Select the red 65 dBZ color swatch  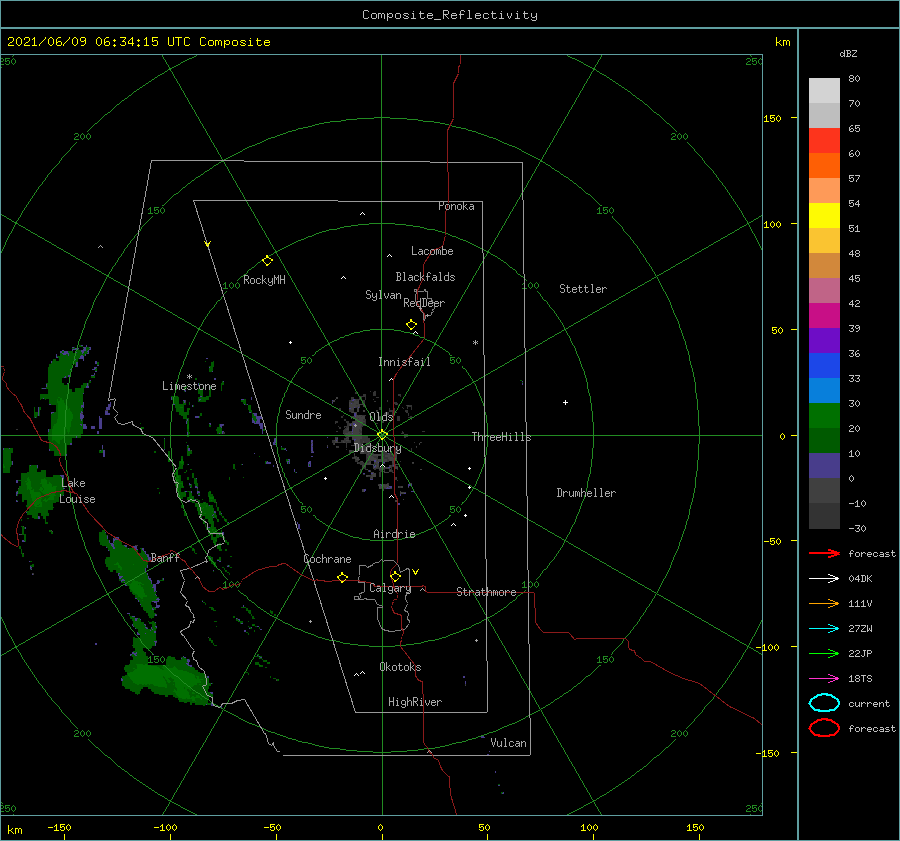[x=824, y=141]
